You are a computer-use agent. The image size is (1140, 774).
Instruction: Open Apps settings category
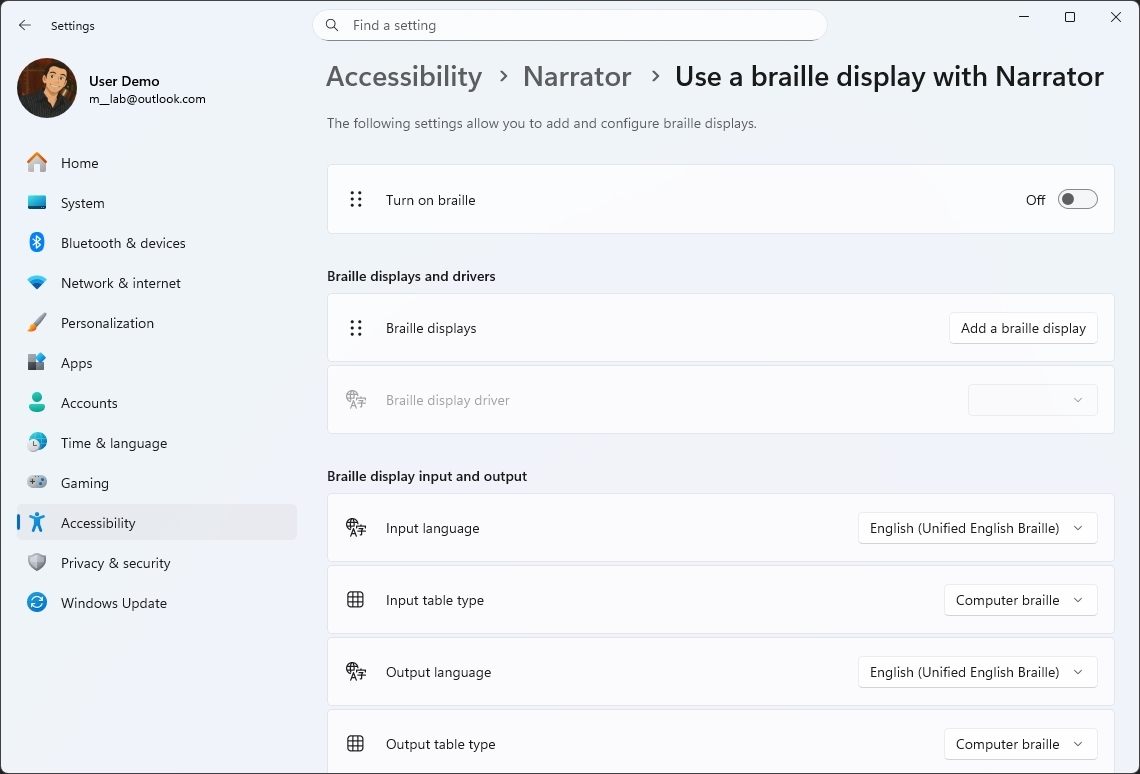(x=76, y=363)
